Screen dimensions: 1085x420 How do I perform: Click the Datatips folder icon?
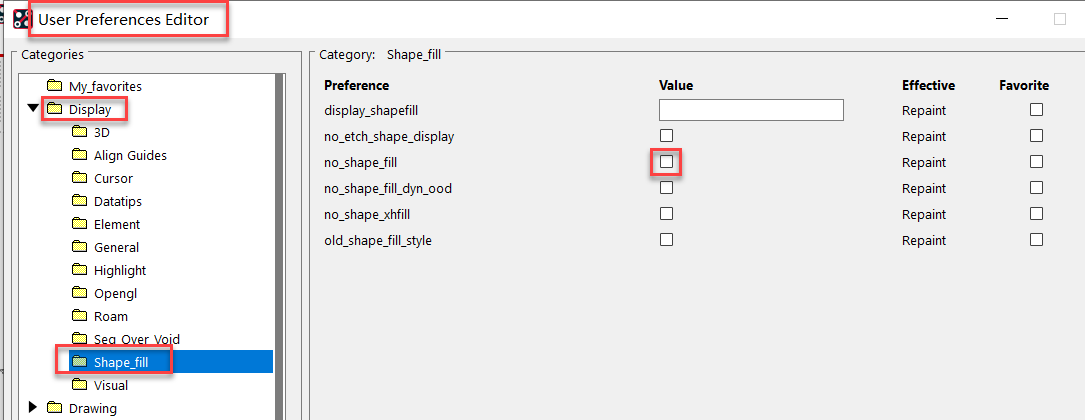point(79,201)
